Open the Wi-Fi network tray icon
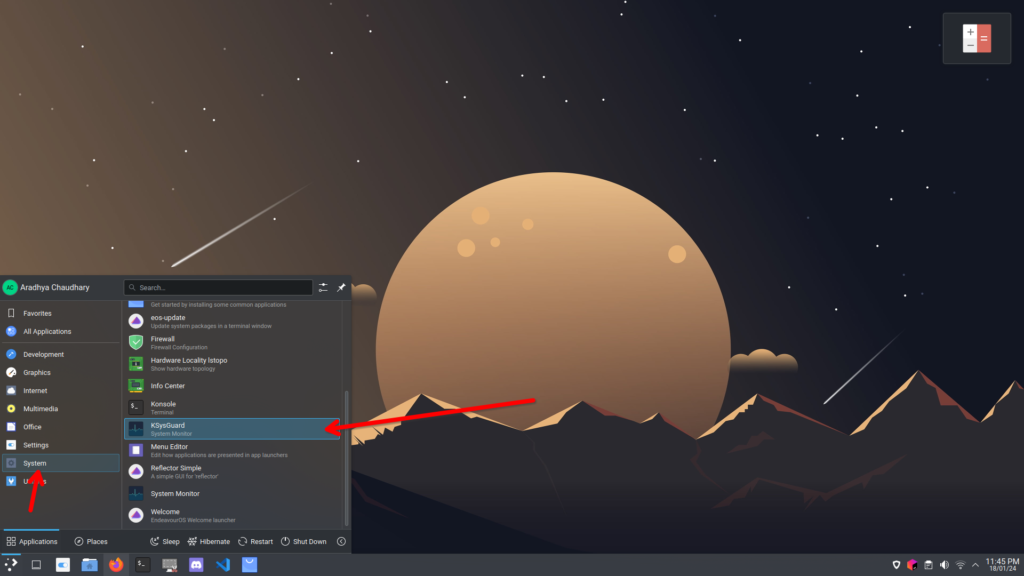1024x576 pixels. pos(960,565)
